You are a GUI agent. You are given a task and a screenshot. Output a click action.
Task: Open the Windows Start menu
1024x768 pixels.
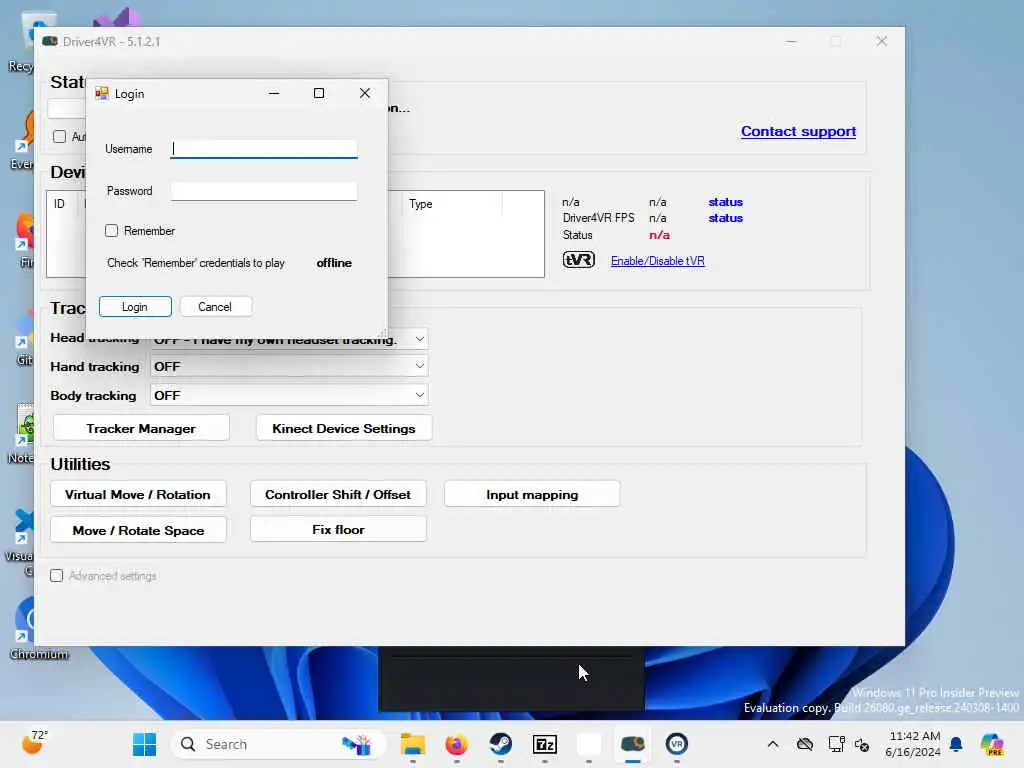(144, 744)
